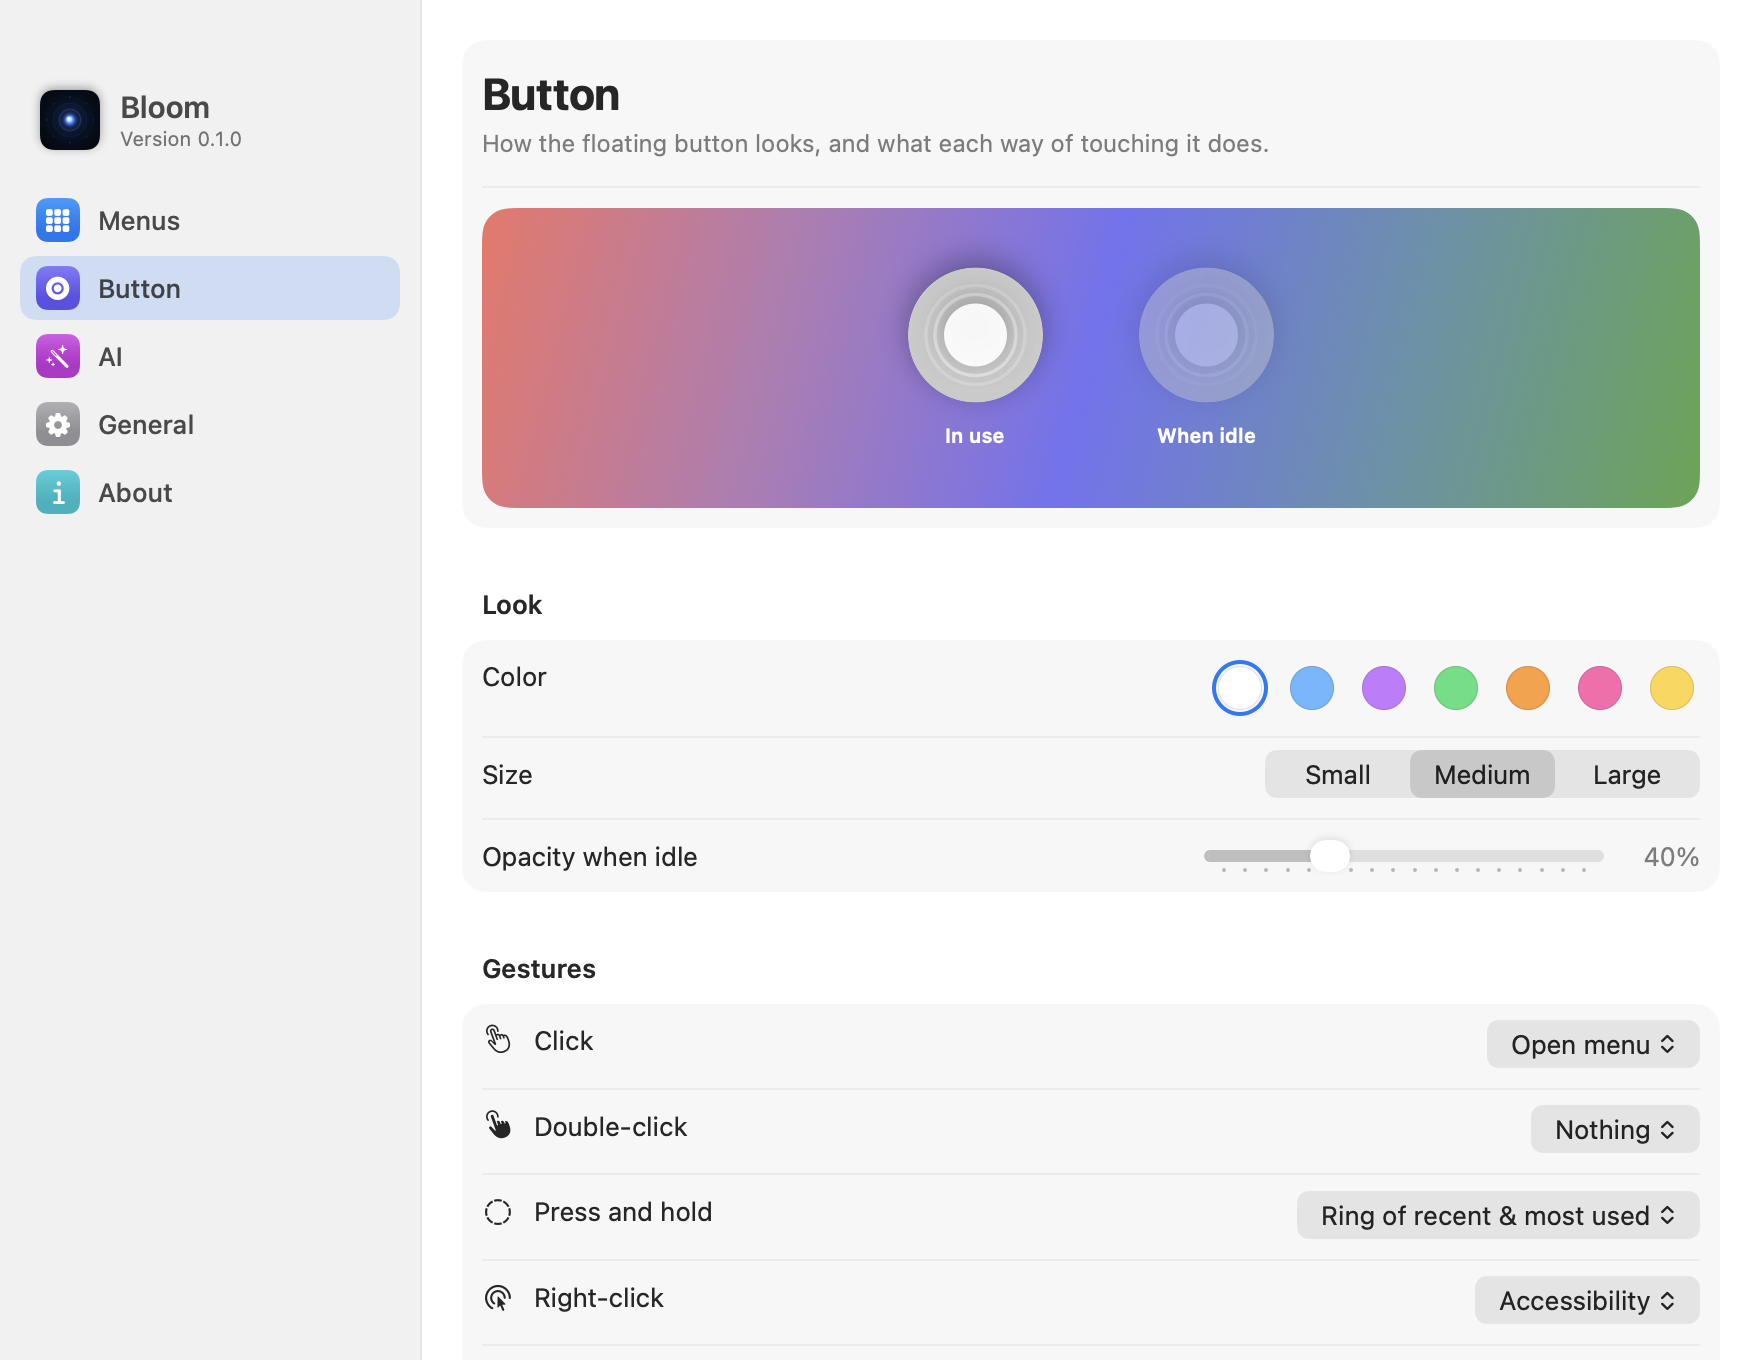
Task: Click the Button sidebar icon
Action: point(58,288)
